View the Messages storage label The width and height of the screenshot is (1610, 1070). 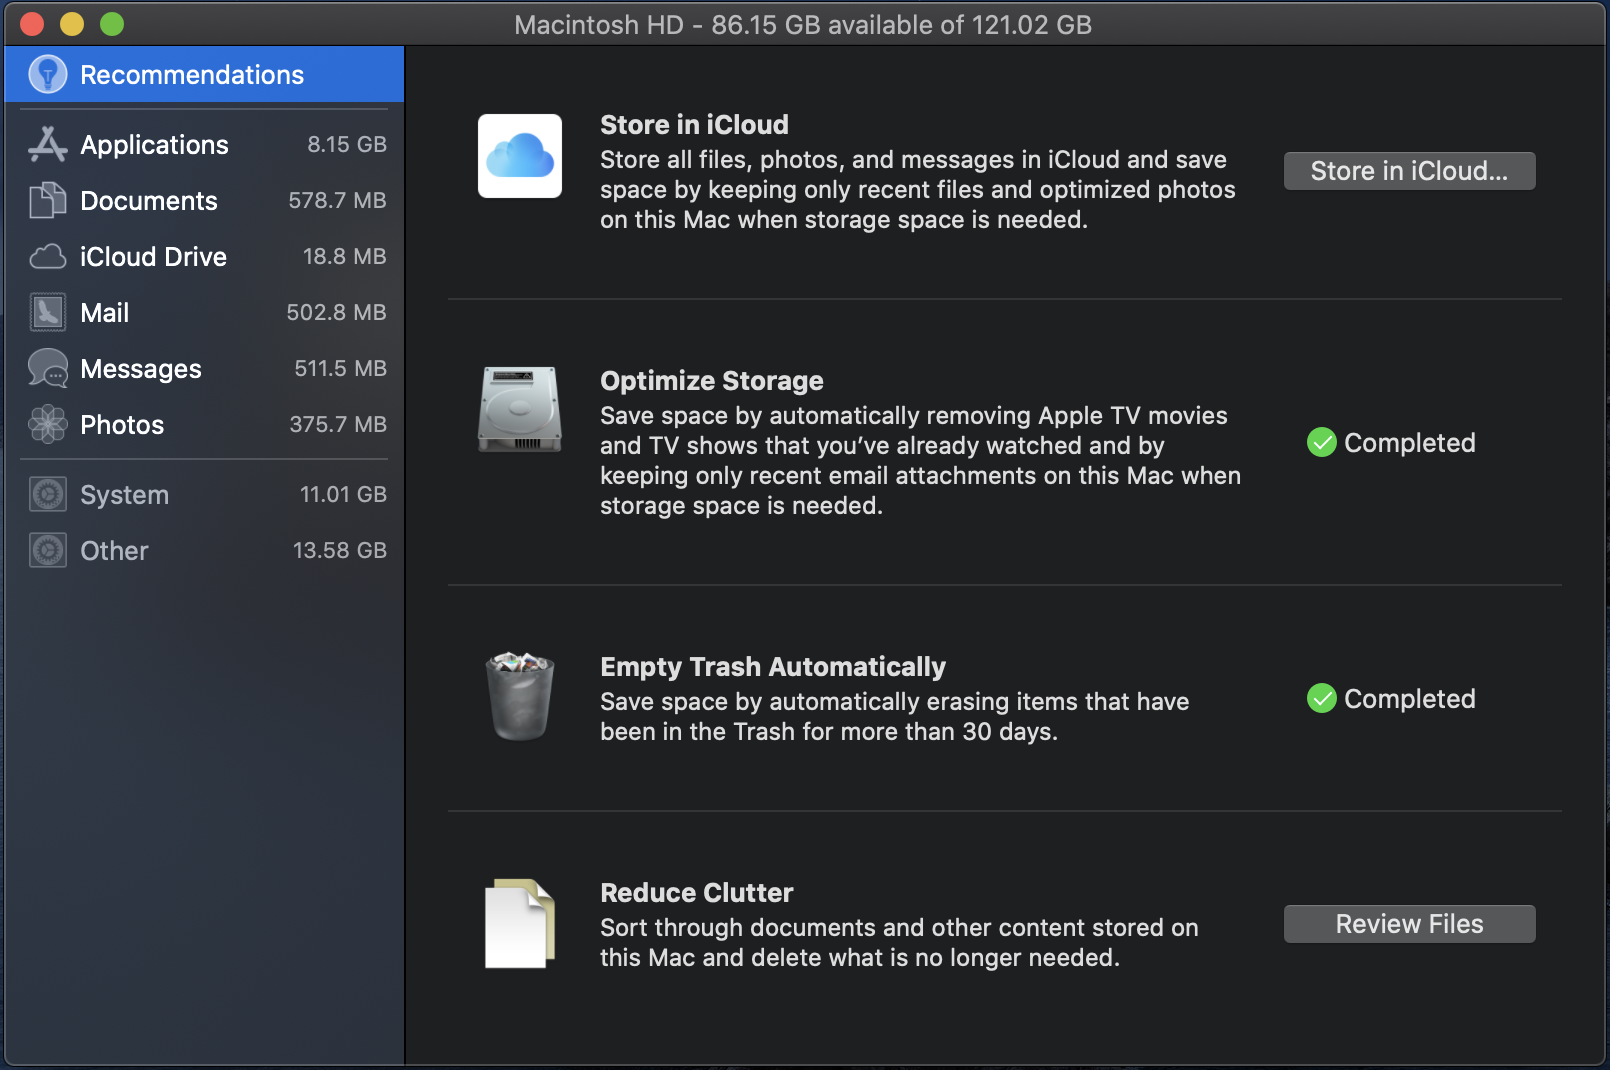click(140, 369)
